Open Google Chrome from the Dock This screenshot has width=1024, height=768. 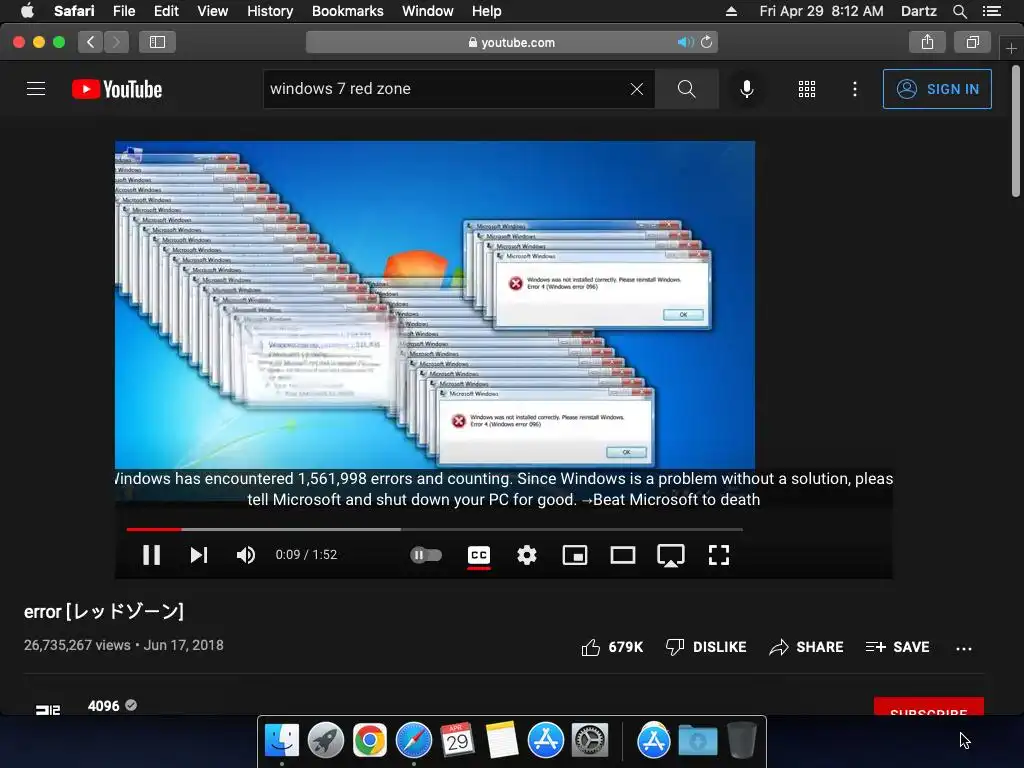370,741
